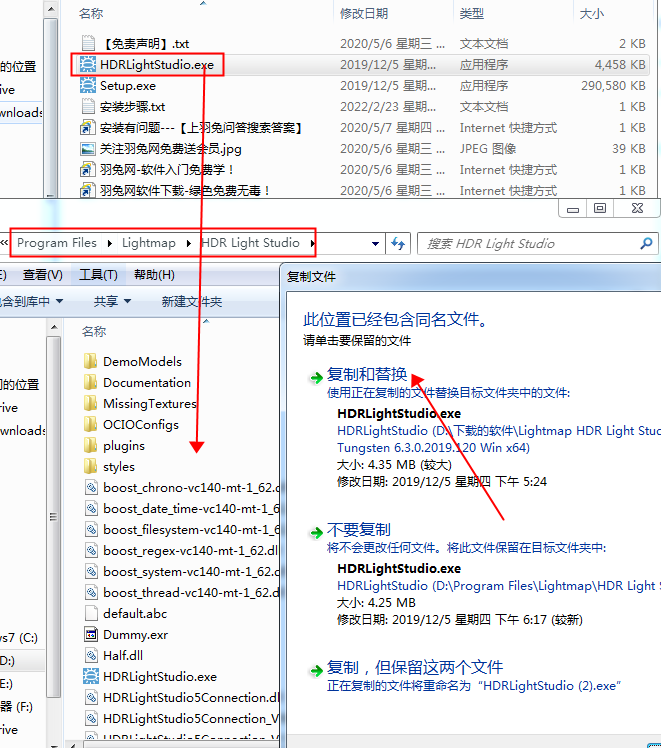
Task: Click scroll-up arrow of upper navigation pane
Action: 51,9
